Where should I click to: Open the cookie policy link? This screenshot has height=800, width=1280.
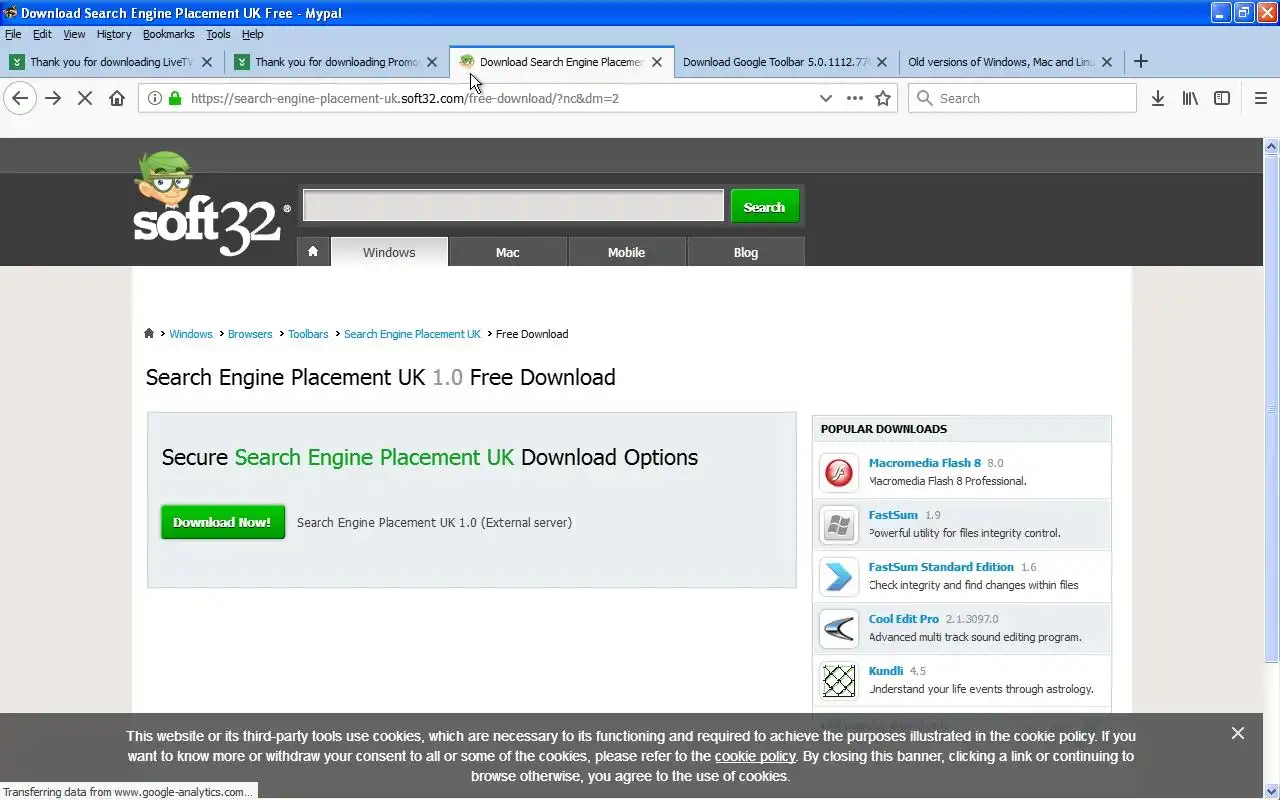coord(755,756)
